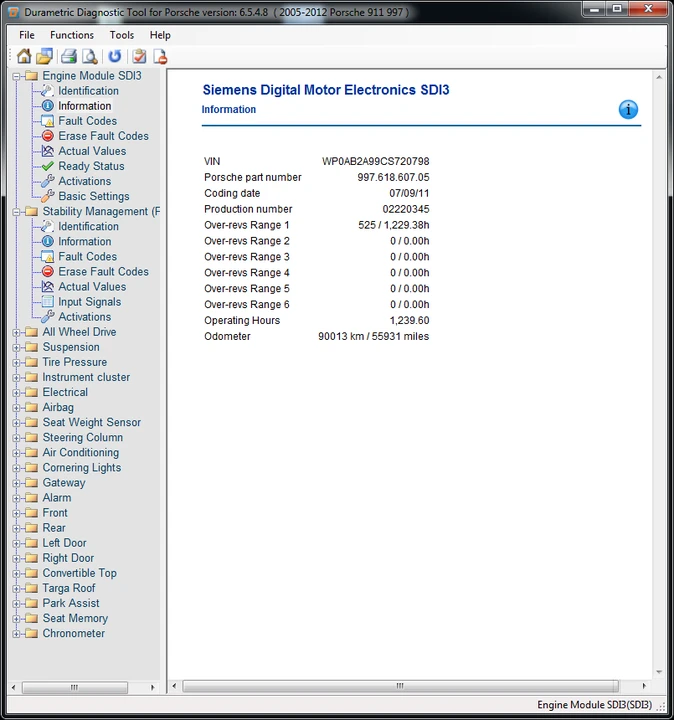Image resolution: width=674 pixels, height=720 pixels.
Task: Select the Electrical folder
Action: pos(65,392)
